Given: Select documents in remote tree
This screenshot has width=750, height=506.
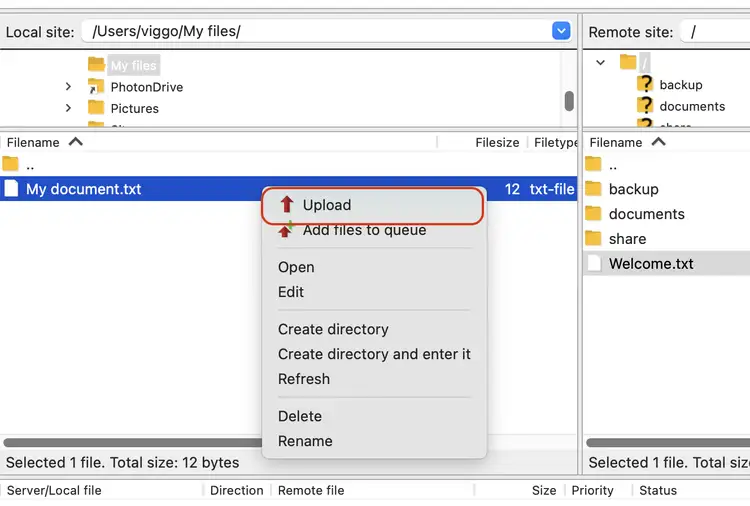Looking at the screenshot, I should point(692,106).
